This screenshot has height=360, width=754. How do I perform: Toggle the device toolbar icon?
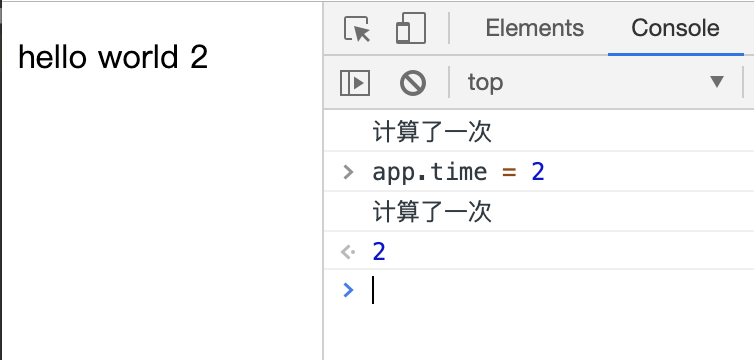[411, 28]
